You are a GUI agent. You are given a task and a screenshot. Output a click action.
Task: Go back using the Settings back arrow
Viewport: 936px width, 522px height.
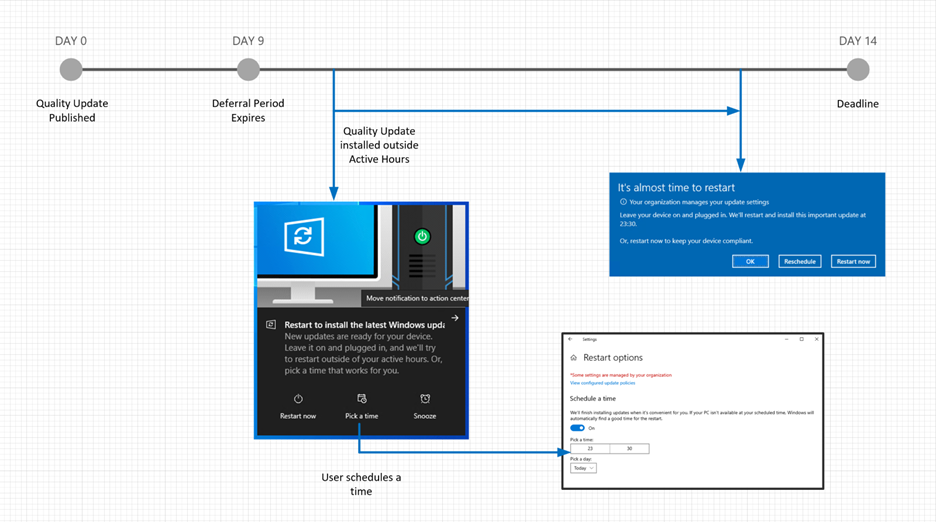pos(570,339)
